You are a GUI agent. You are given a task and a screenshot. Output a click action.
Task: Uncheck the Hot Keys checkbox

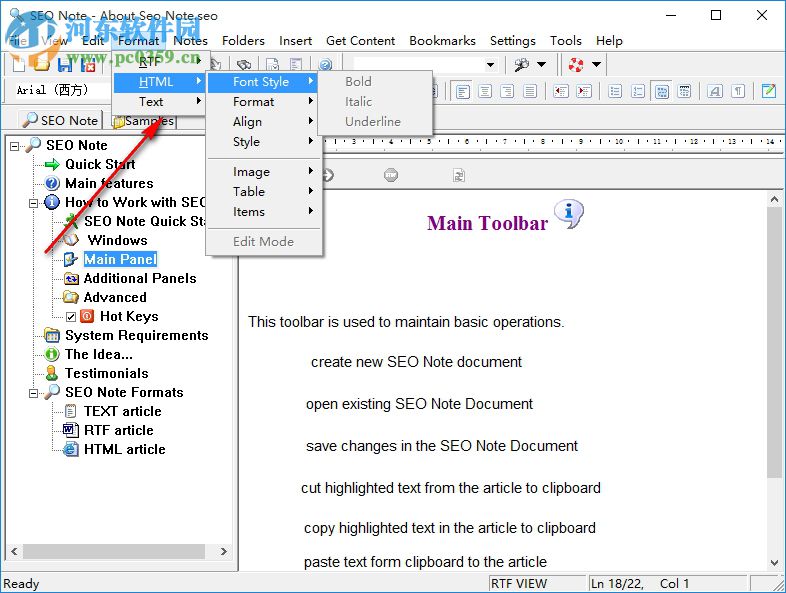[x=71, y=317]
